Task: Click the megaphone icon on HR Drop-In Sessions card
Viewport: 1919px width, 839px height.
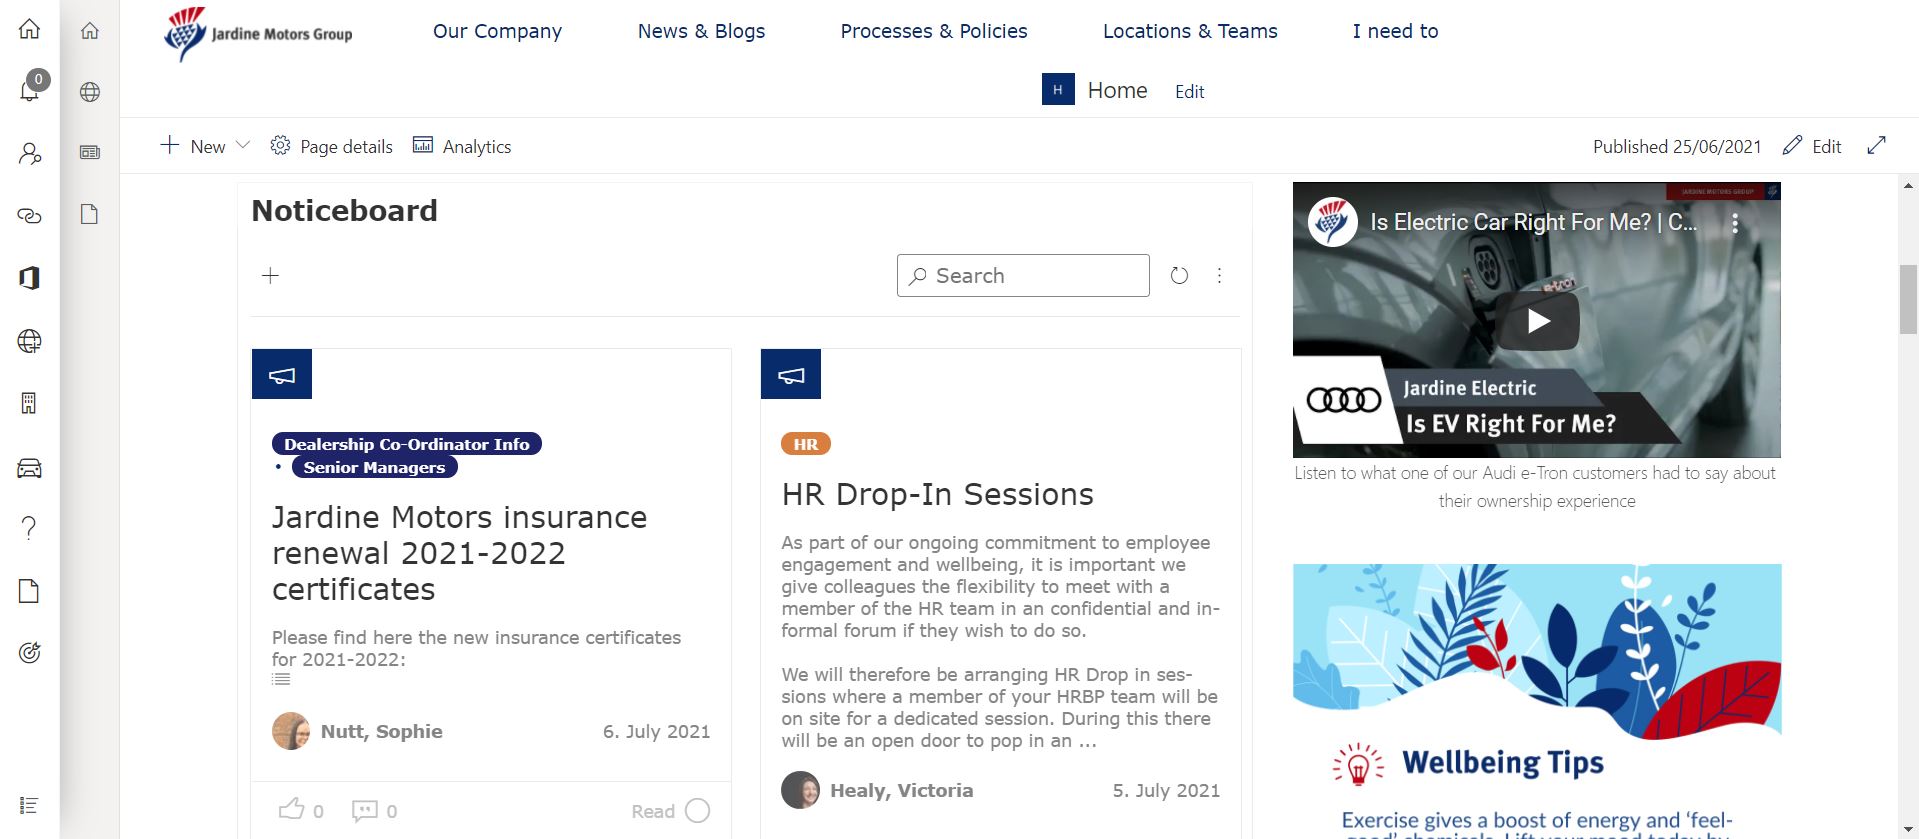Action: [x=791, y=374]
